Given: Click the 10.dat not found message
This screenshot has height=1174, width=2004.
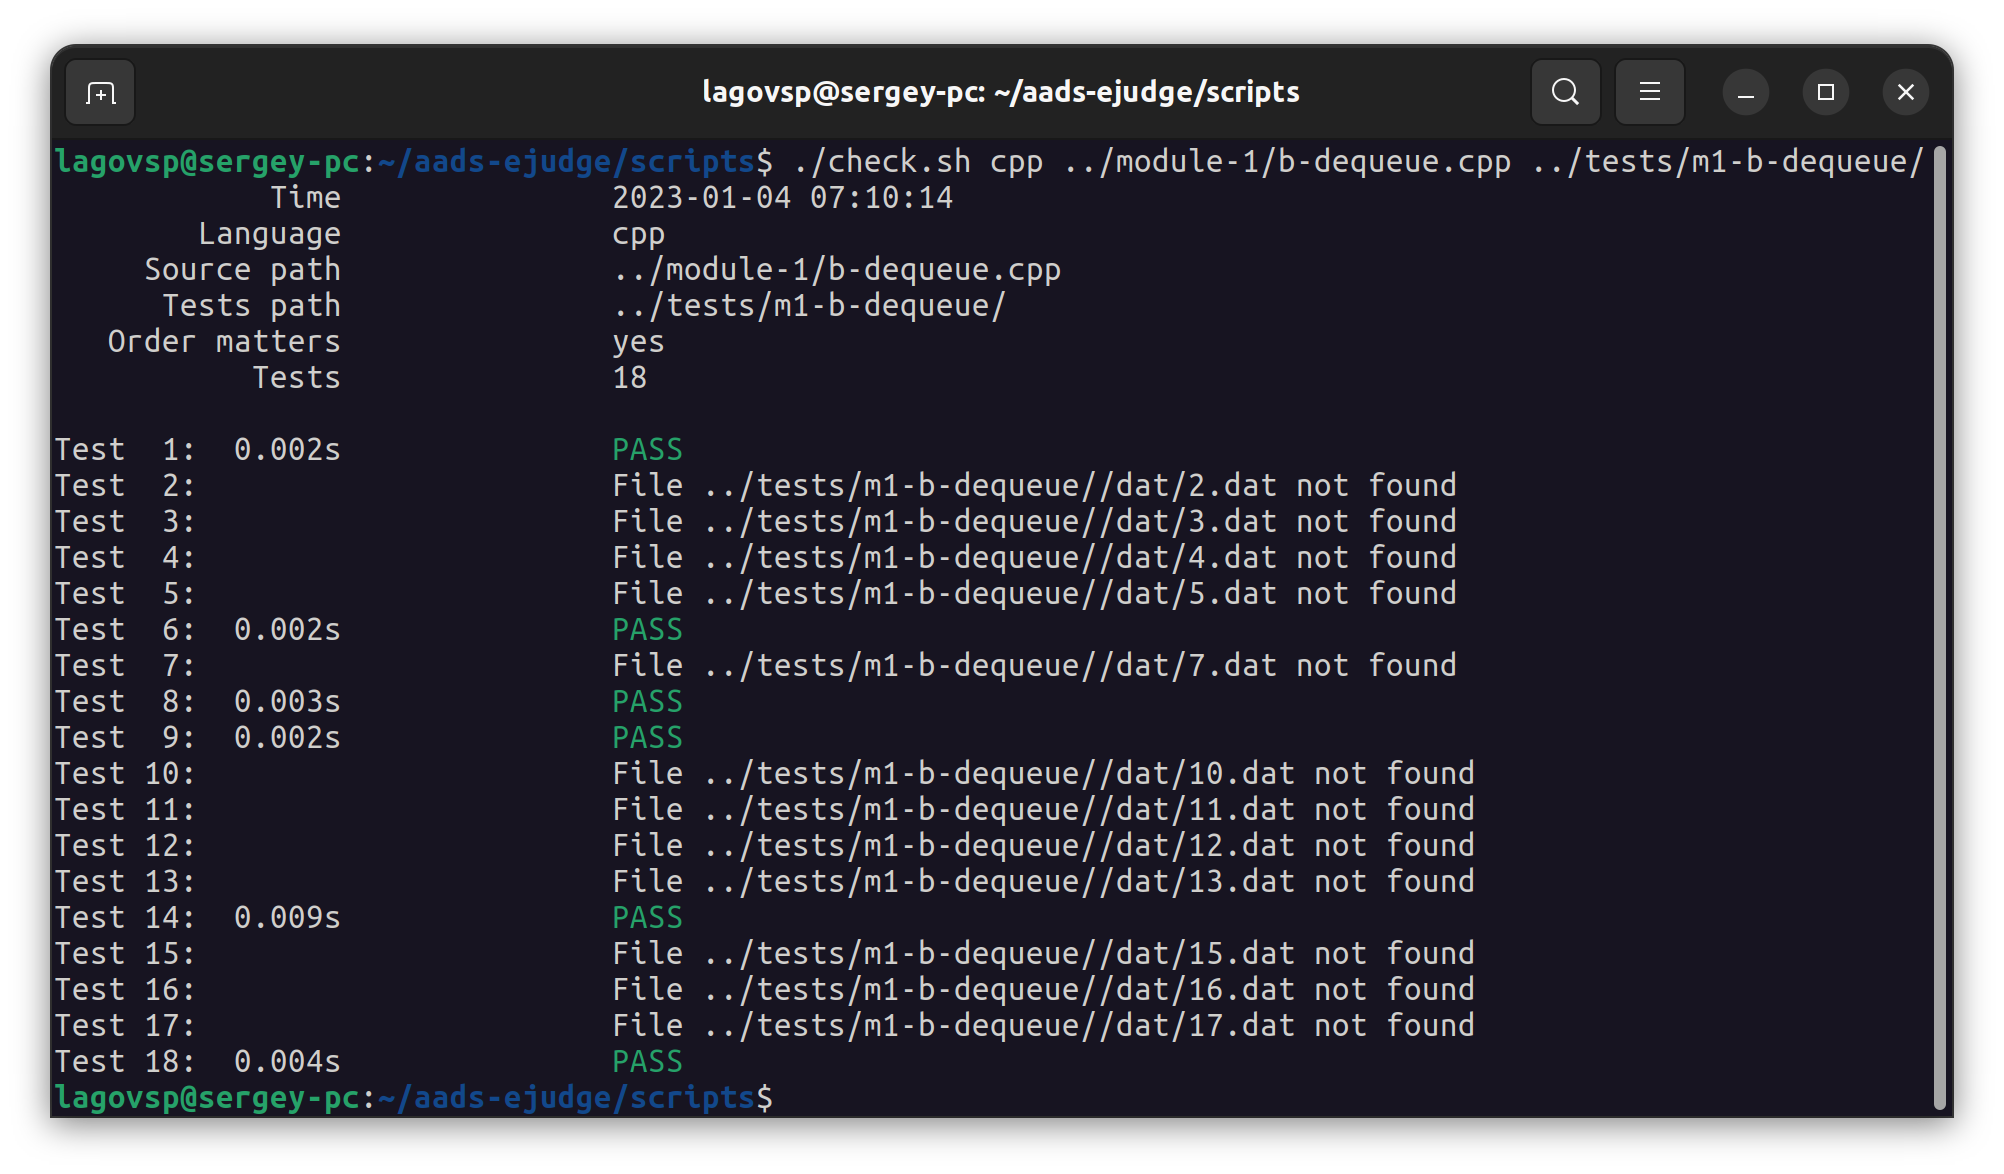Looking at the screenshot, I should 1042,774.
